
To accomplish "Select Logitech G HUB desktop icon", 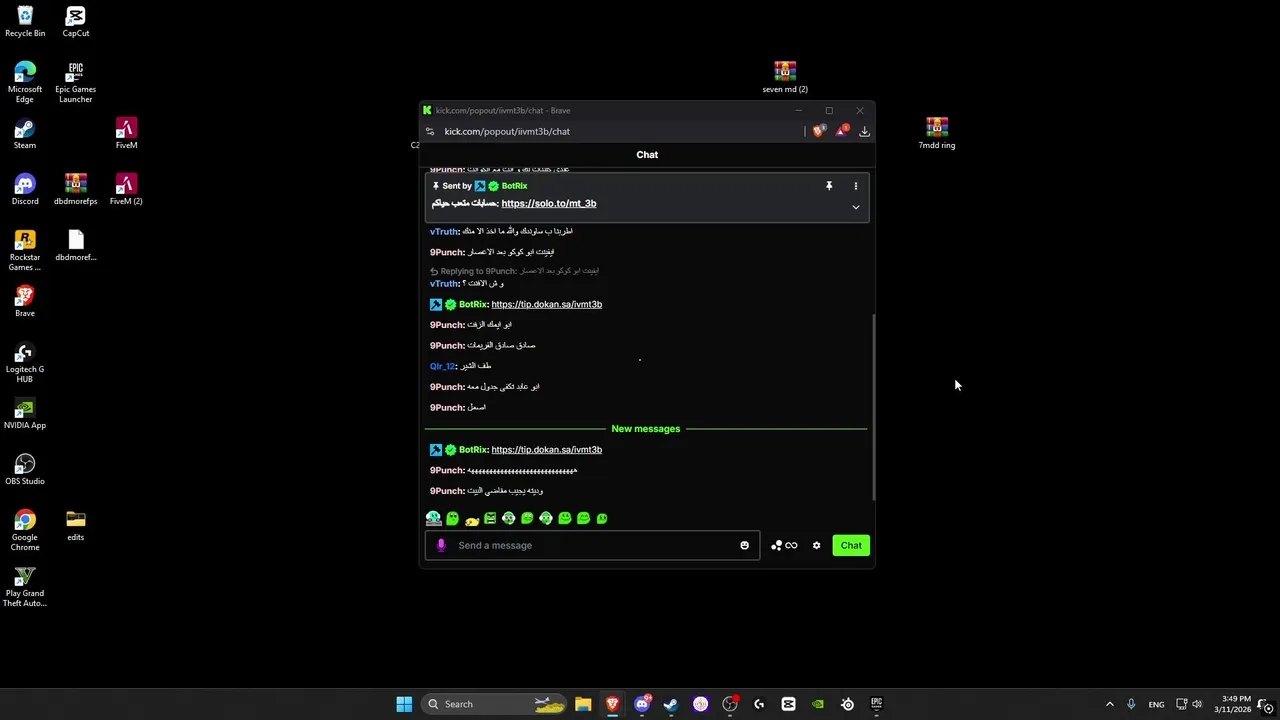I will (x=25, y=363).
